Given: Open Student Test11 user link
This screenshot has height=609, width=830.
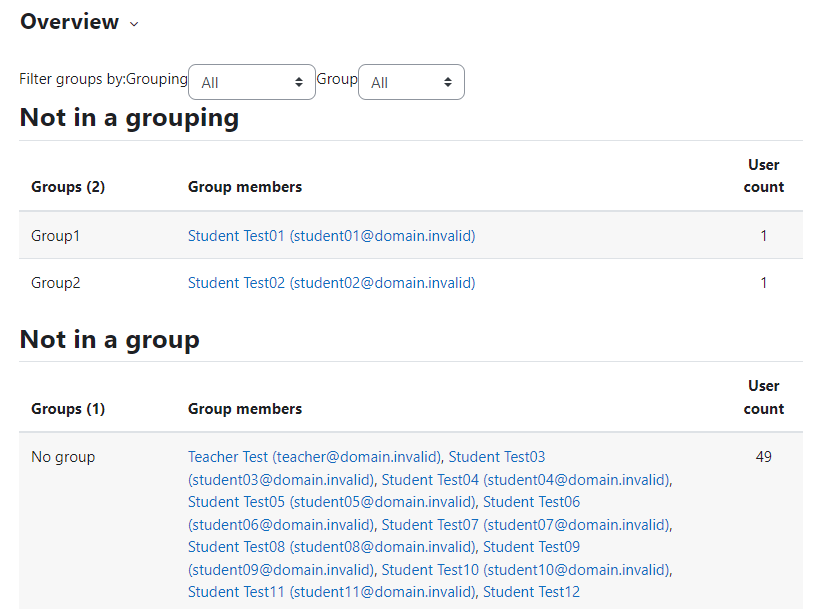Looking at the screenshot, I should [332, 592].
